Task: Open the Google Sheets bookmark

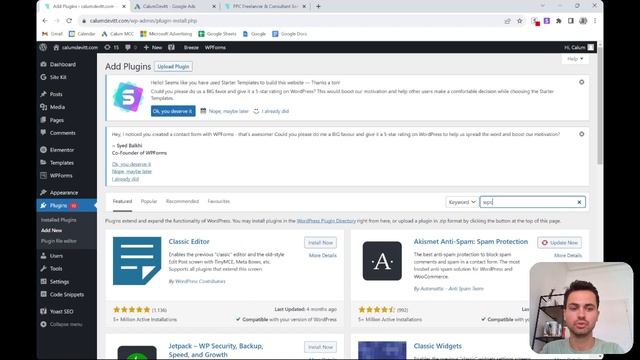Action: tap(217, 34)
